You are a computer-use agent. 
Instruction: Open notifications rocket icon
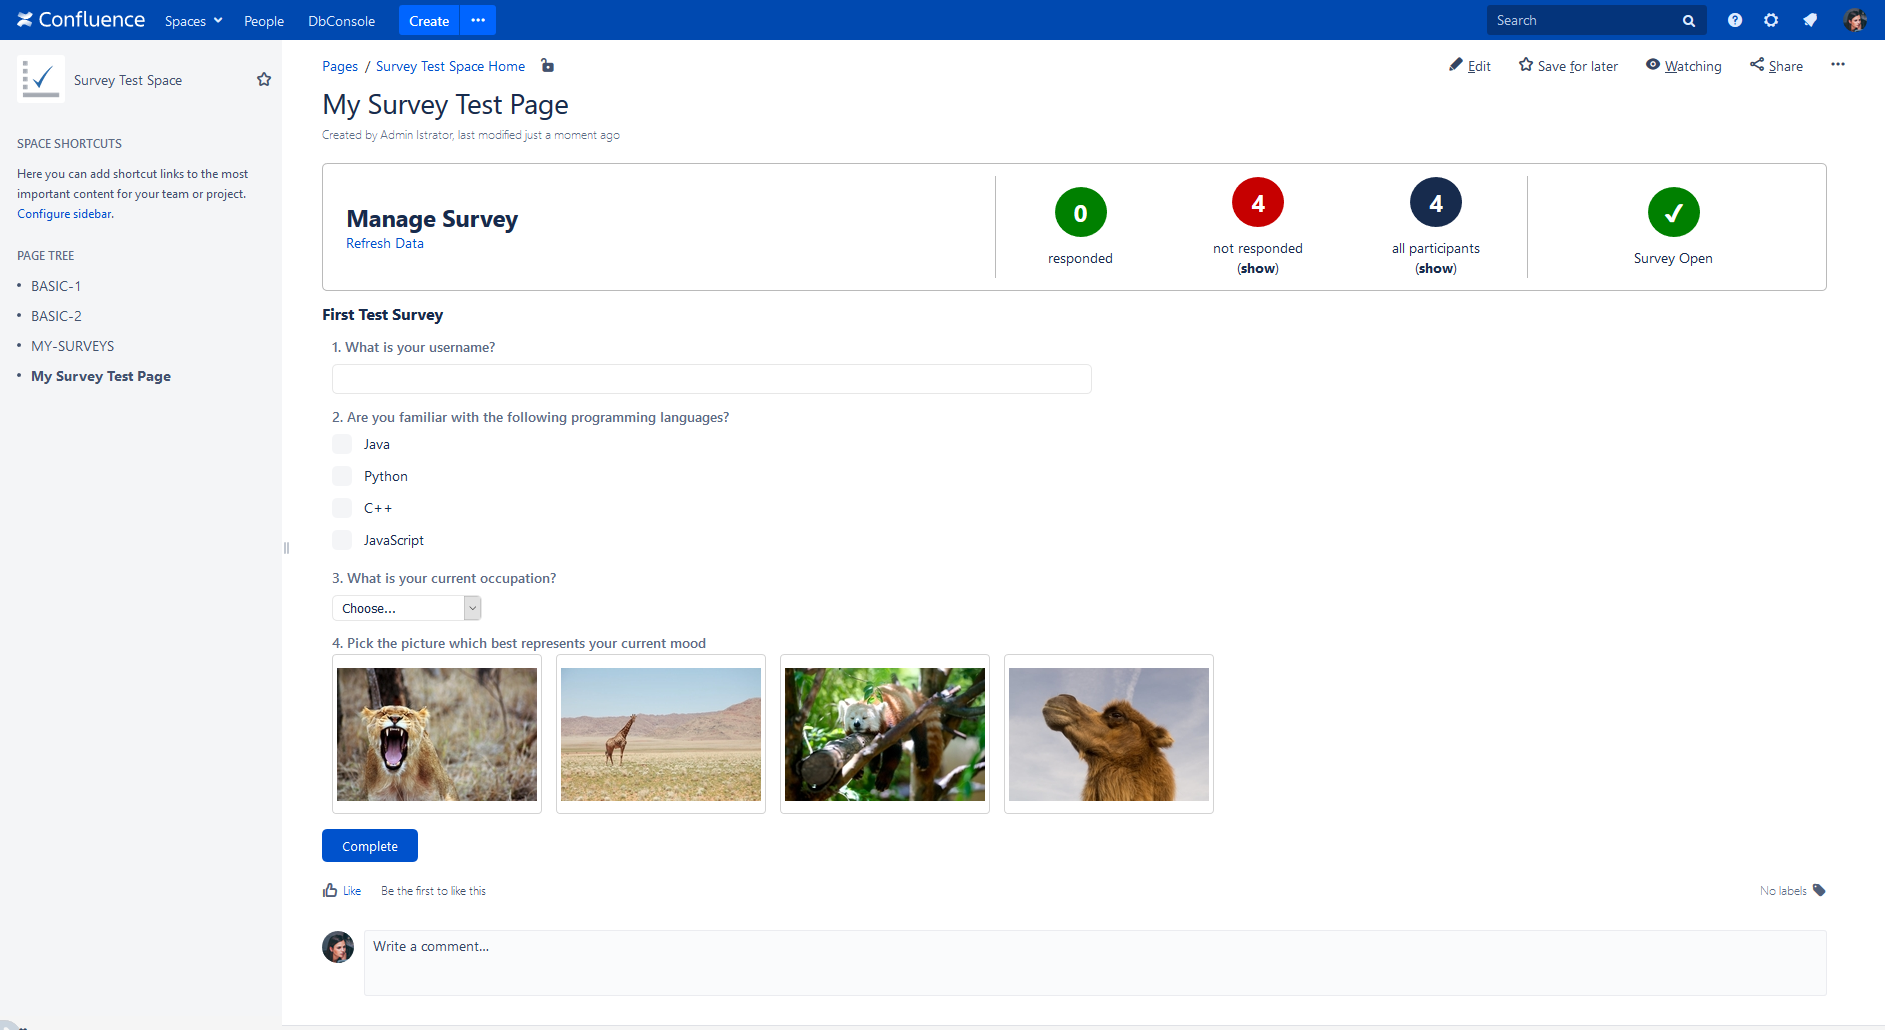click(1810, 20)
